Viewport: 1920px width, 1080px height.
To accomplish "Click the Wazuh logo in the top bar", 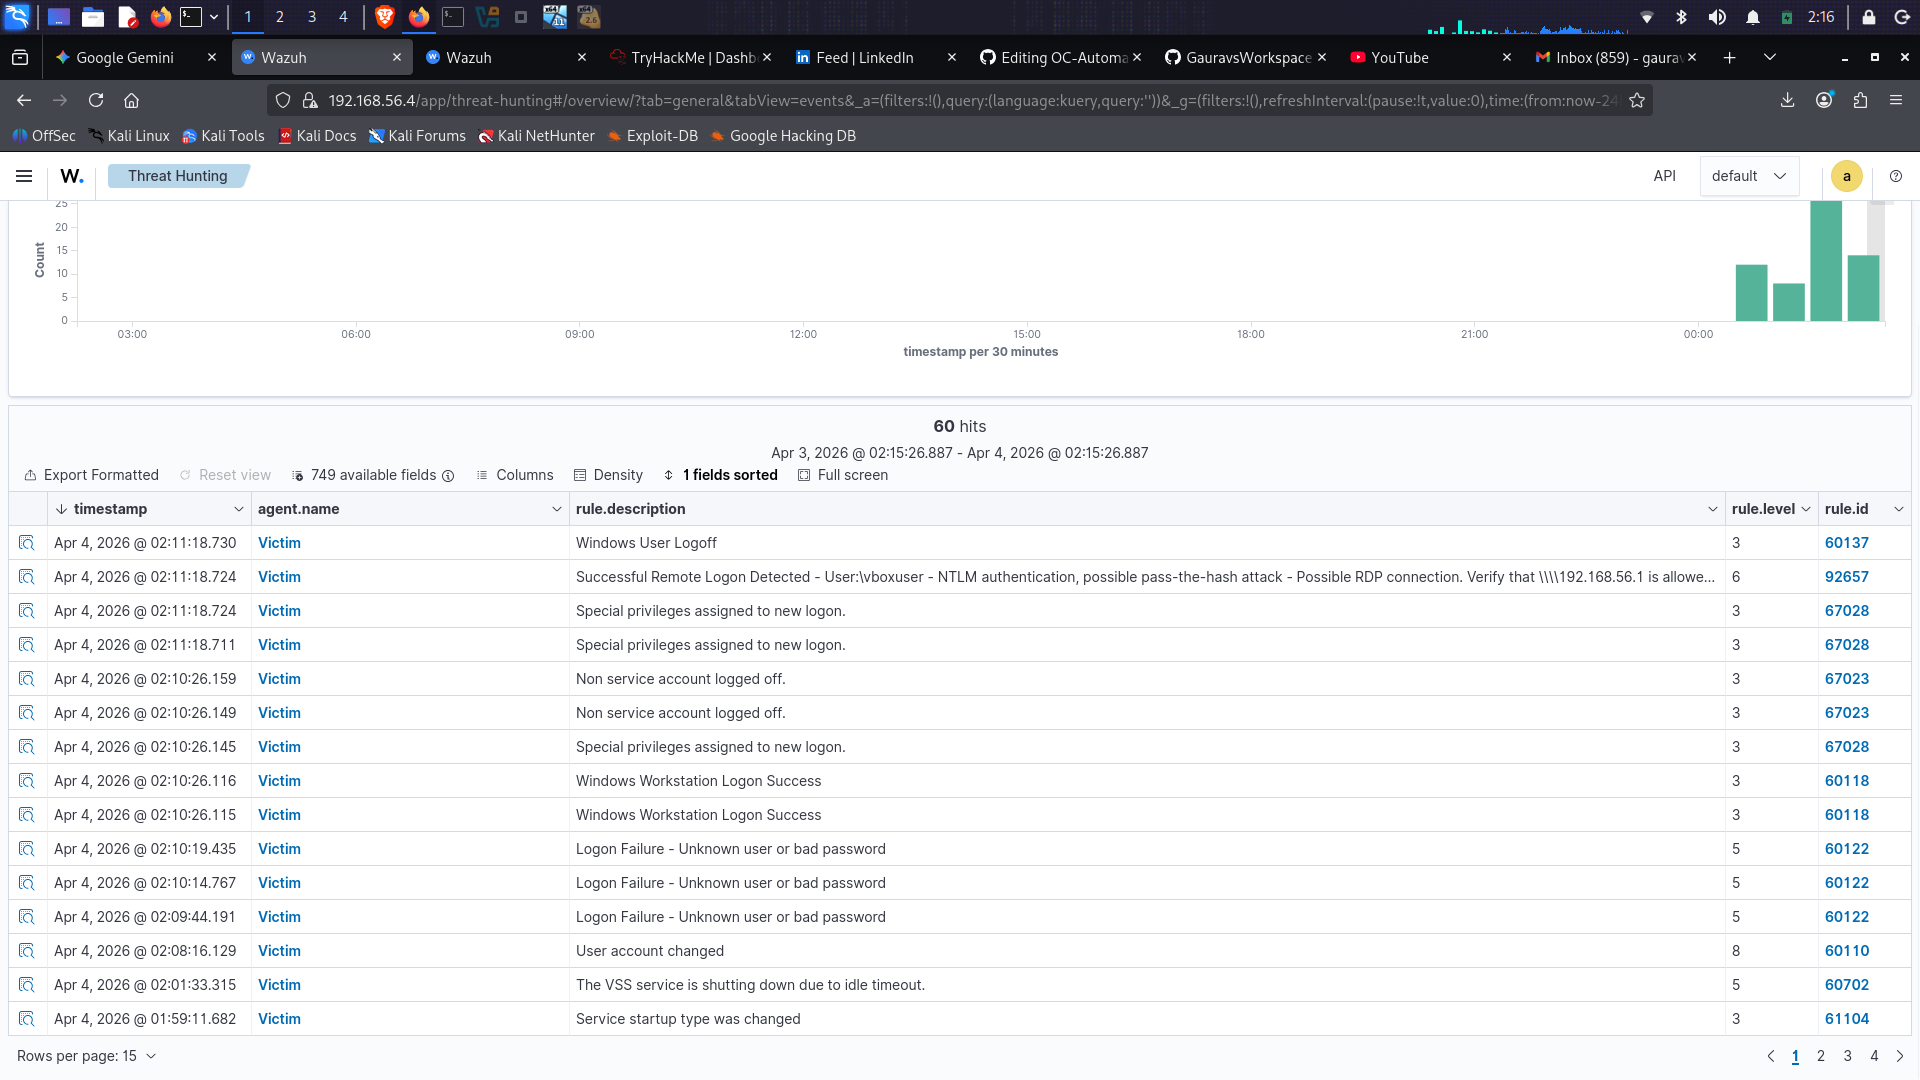I will pyautogui.click(x=71, y=176).
